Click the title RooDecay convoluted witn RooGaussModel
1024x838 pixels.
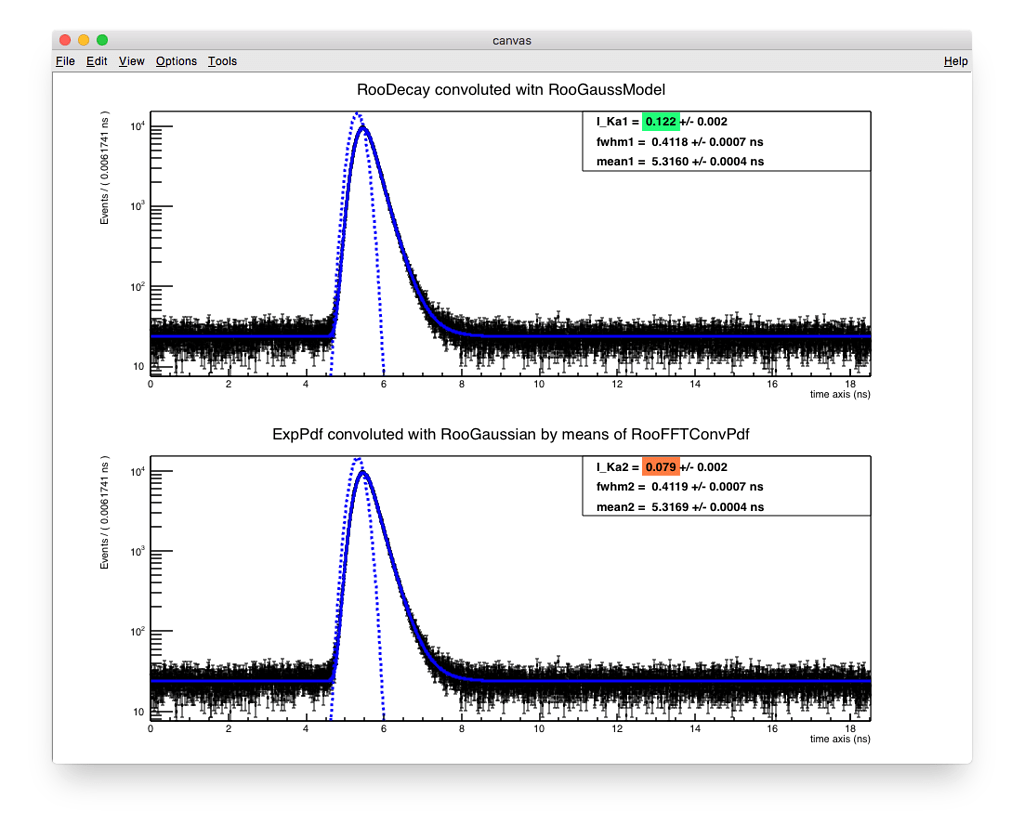click(x=512, y=89)
